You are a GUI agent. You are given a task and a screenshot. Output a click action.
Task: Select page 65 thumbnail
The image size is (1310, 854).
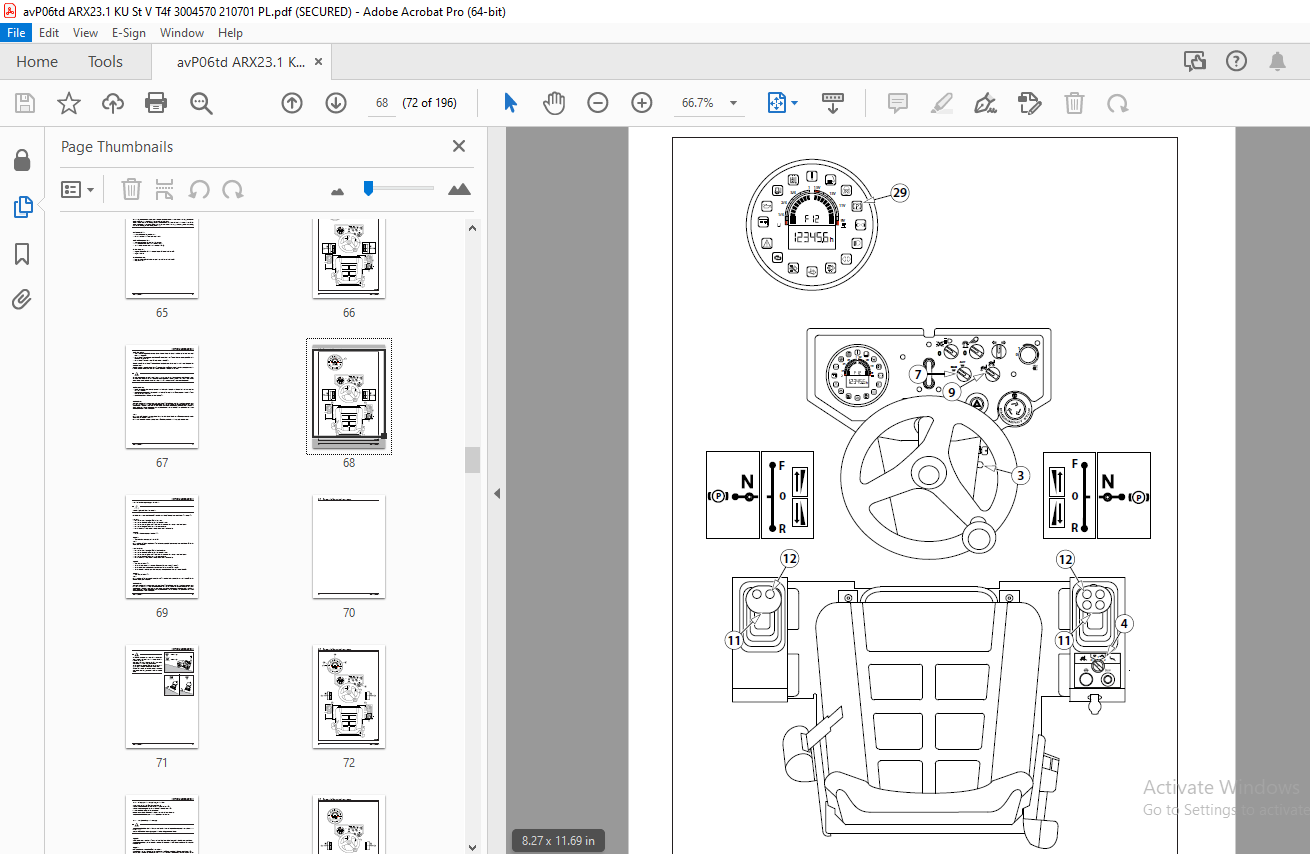[x=162, y=258]
